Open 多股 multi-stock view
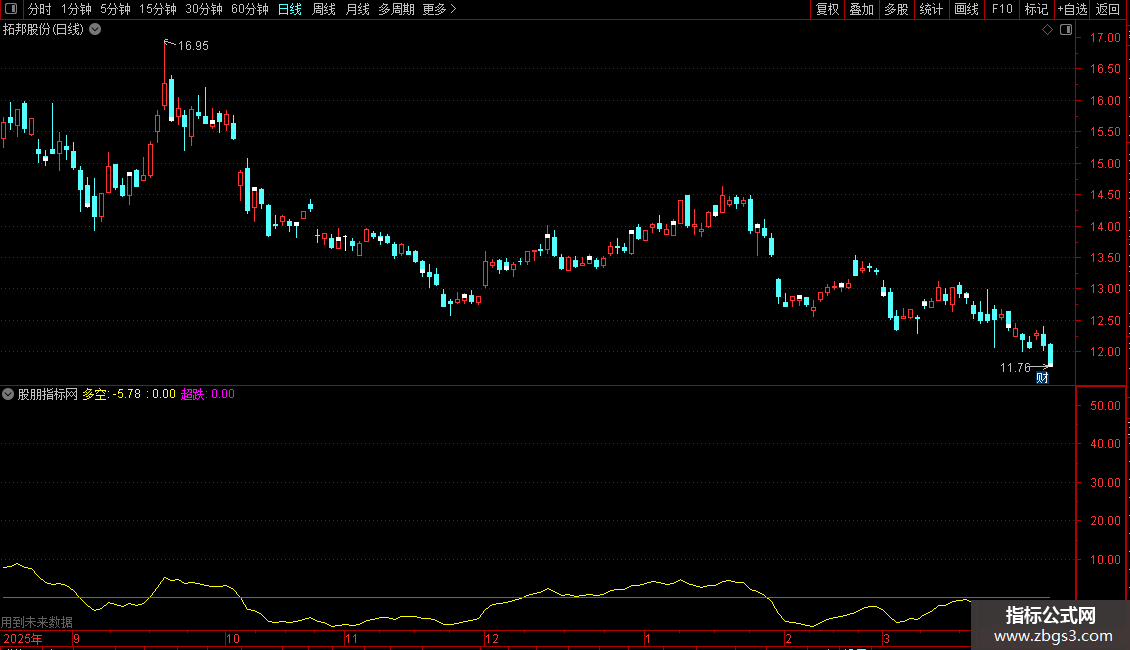 (x=897, y=9)
